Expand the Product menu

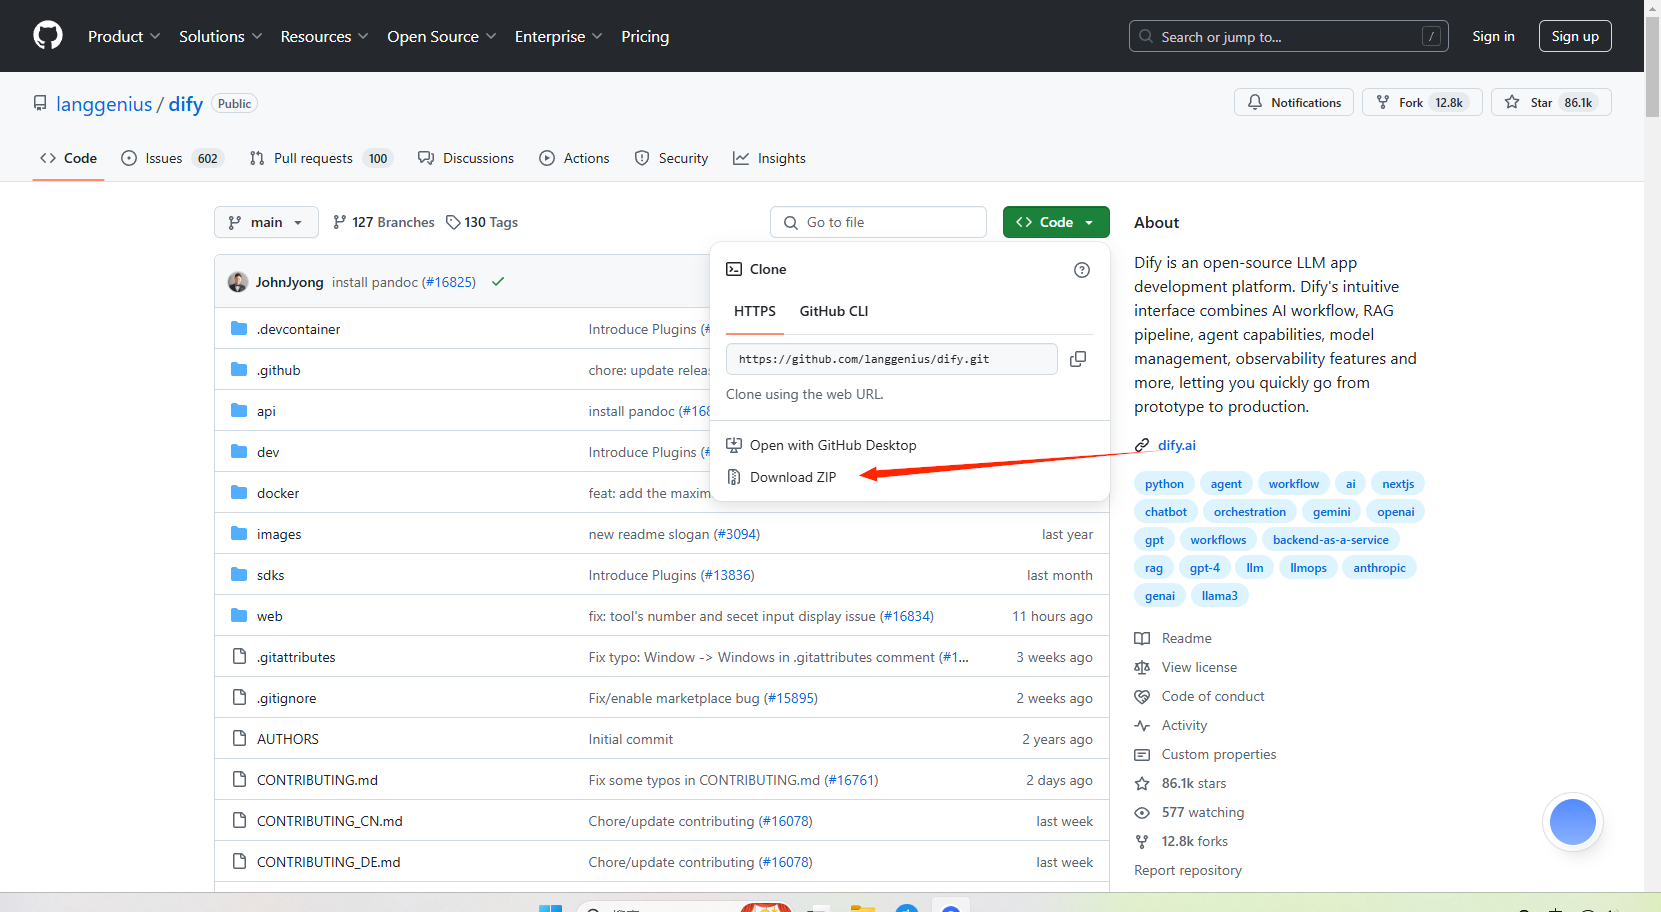pos(124,36)
